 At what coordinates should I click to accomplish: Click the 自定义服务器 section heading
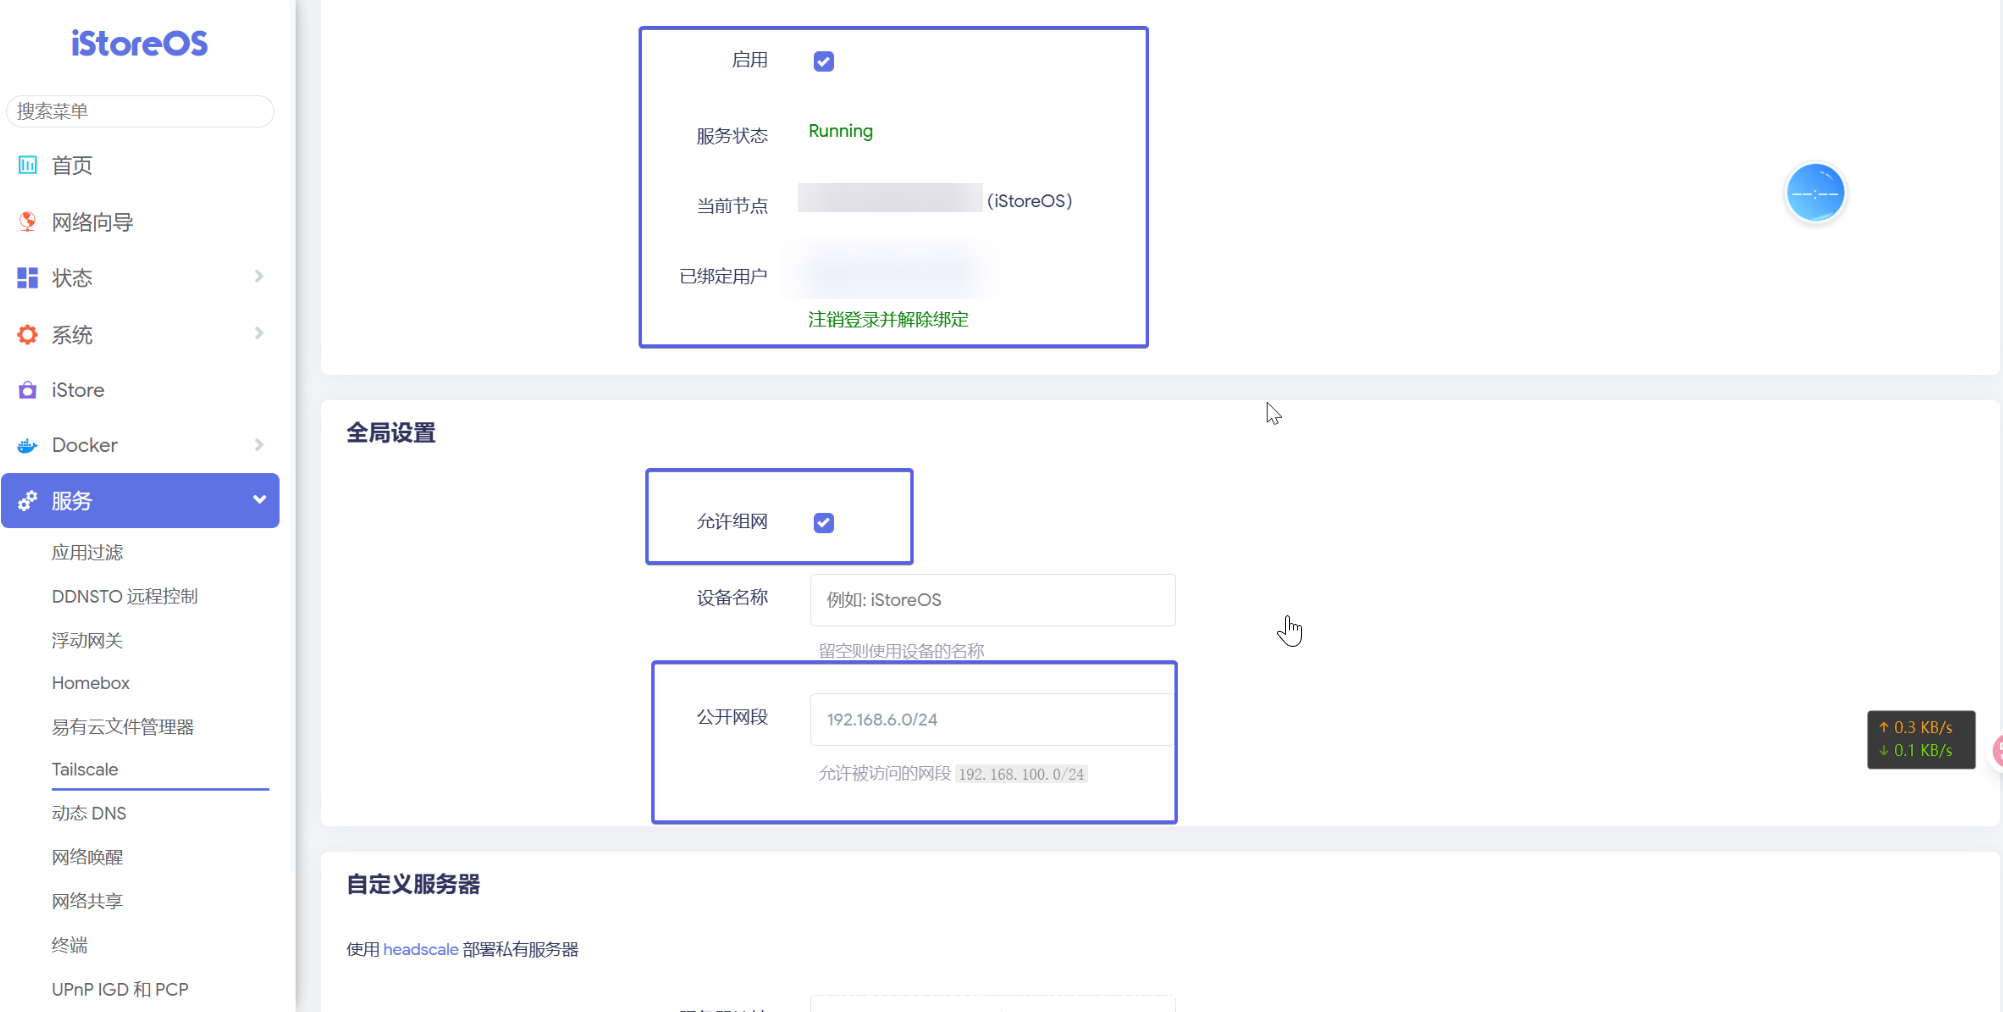(413, 884)
